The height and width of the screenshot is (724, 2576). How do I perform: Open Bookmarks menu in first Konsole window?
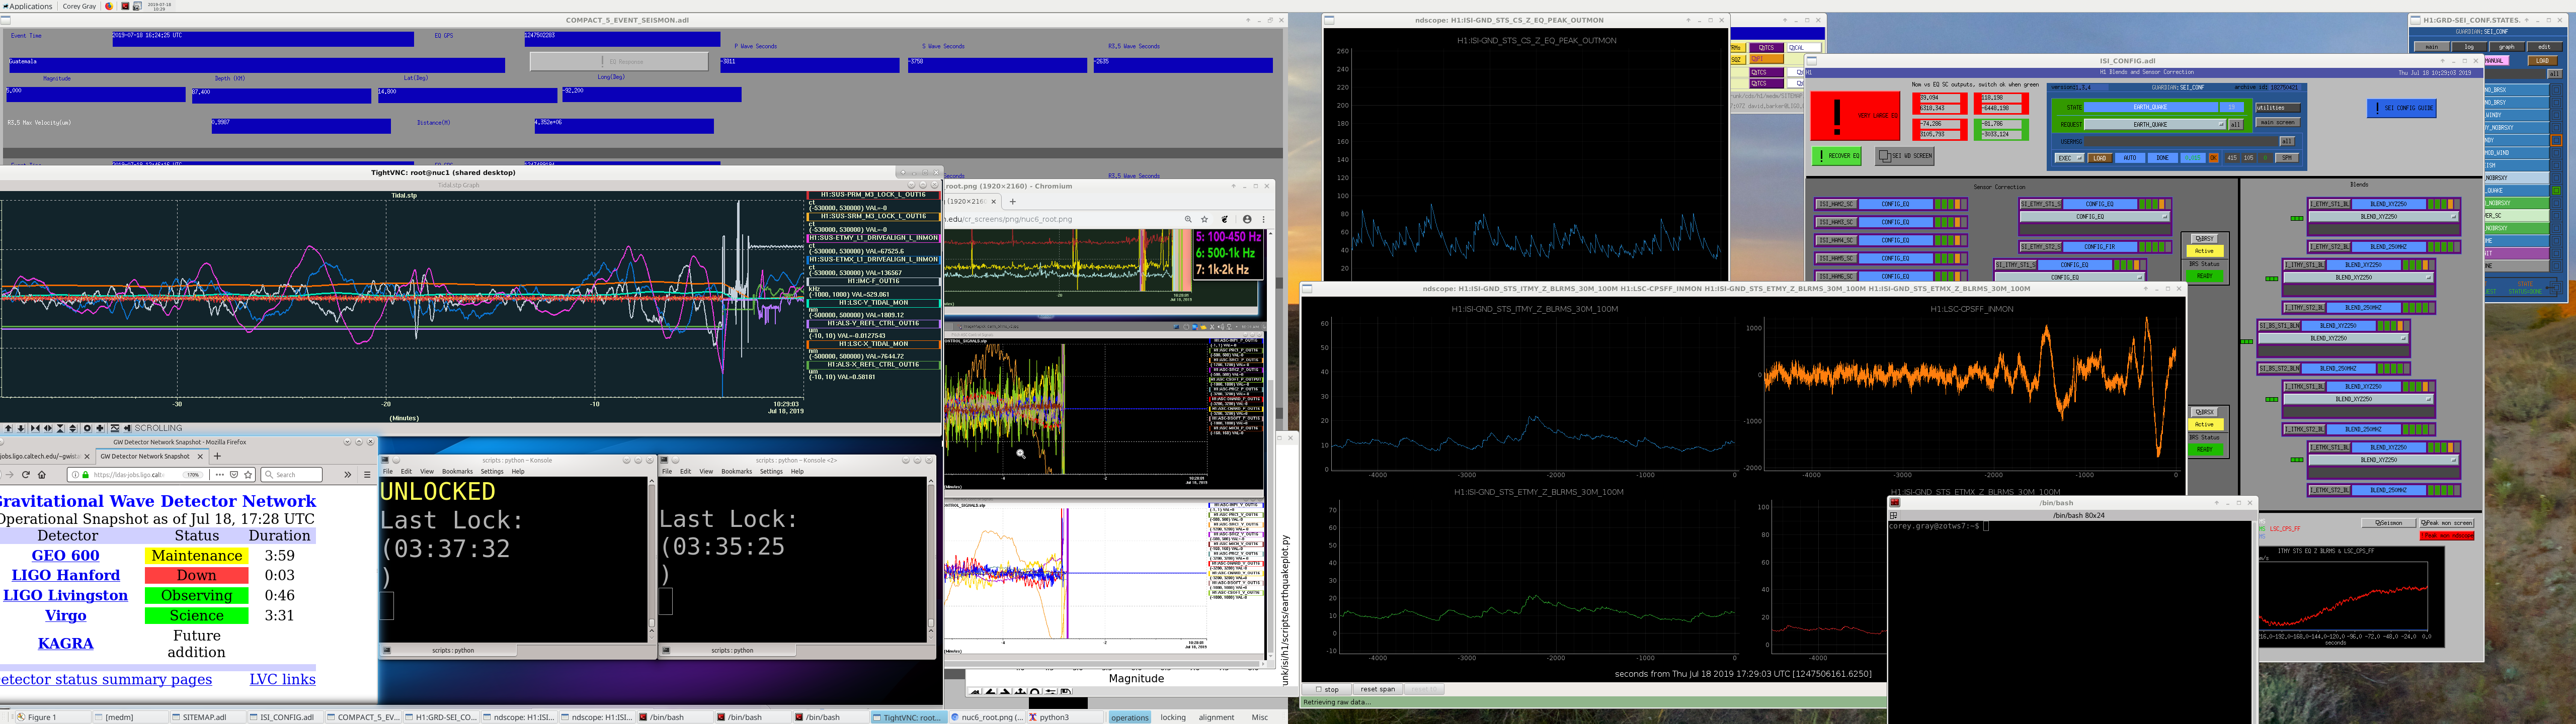click(x=457, y=471)
